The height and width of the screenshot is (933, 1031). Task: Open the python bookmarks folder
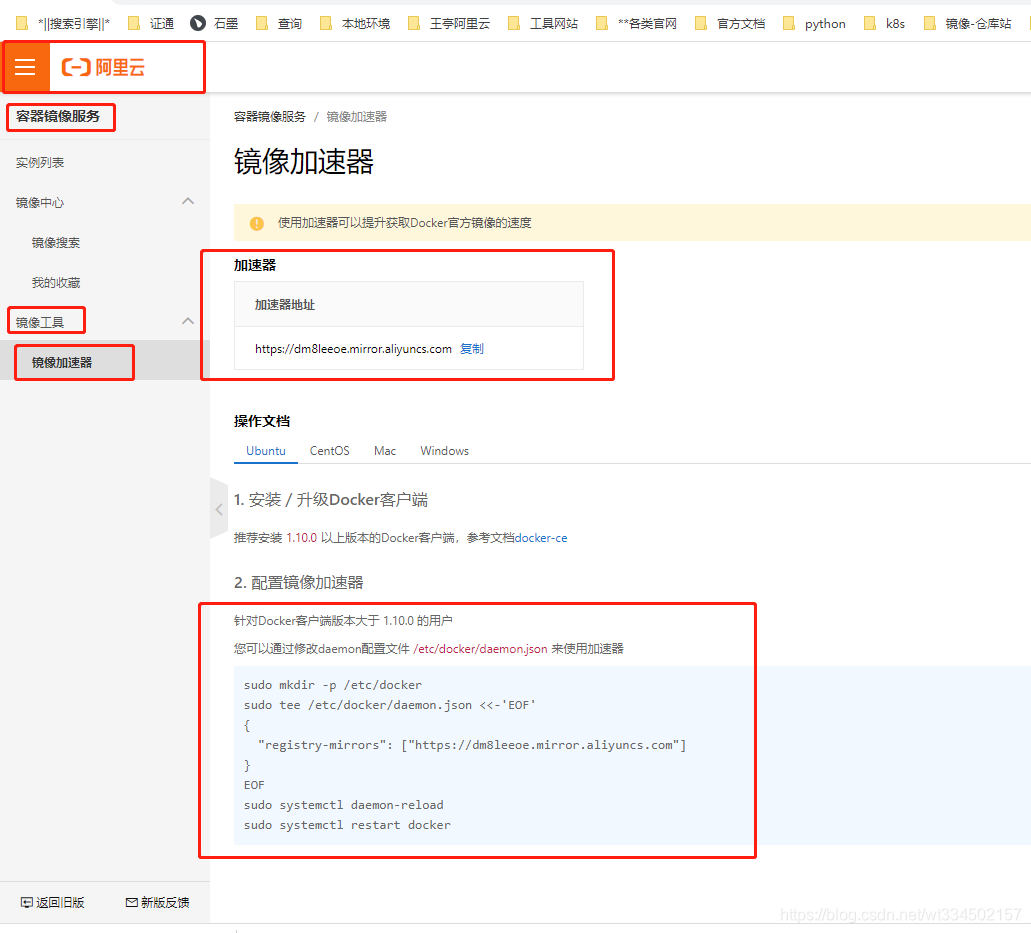click(x=825, y=22)
